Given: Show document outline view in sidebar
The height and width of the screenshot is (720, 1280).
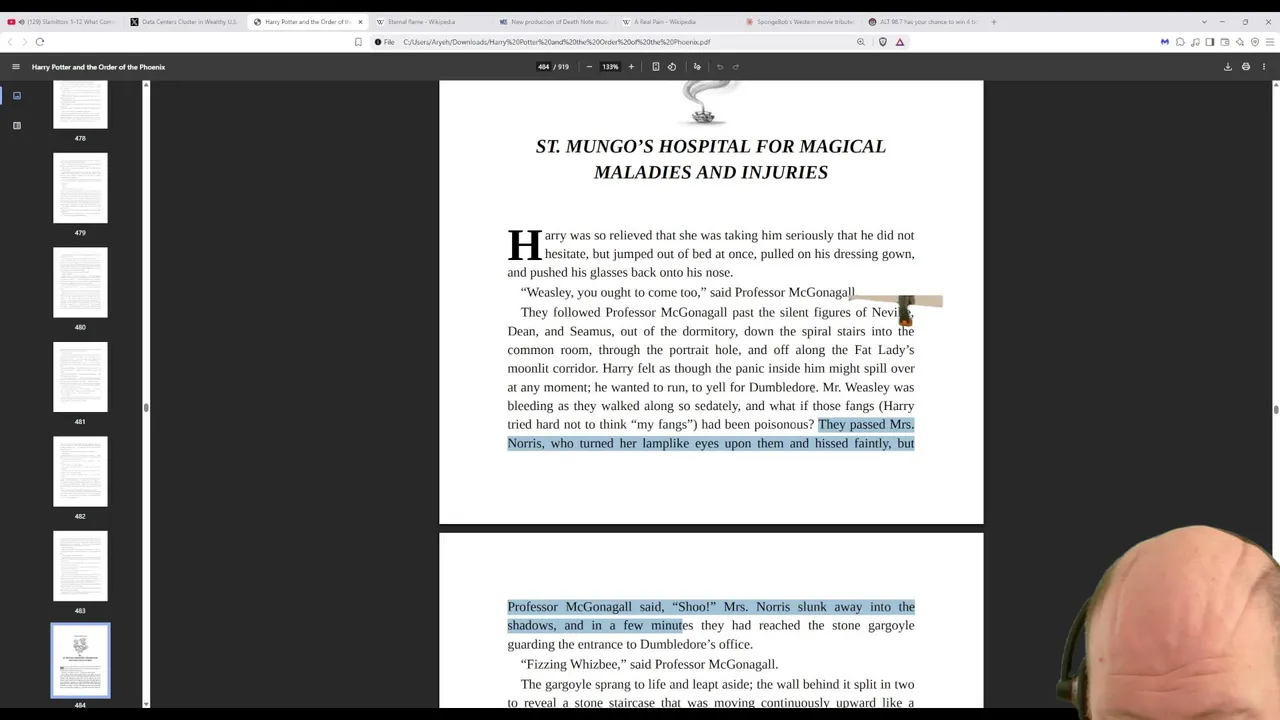Looking at the screenshot, I should pos(17,126).
